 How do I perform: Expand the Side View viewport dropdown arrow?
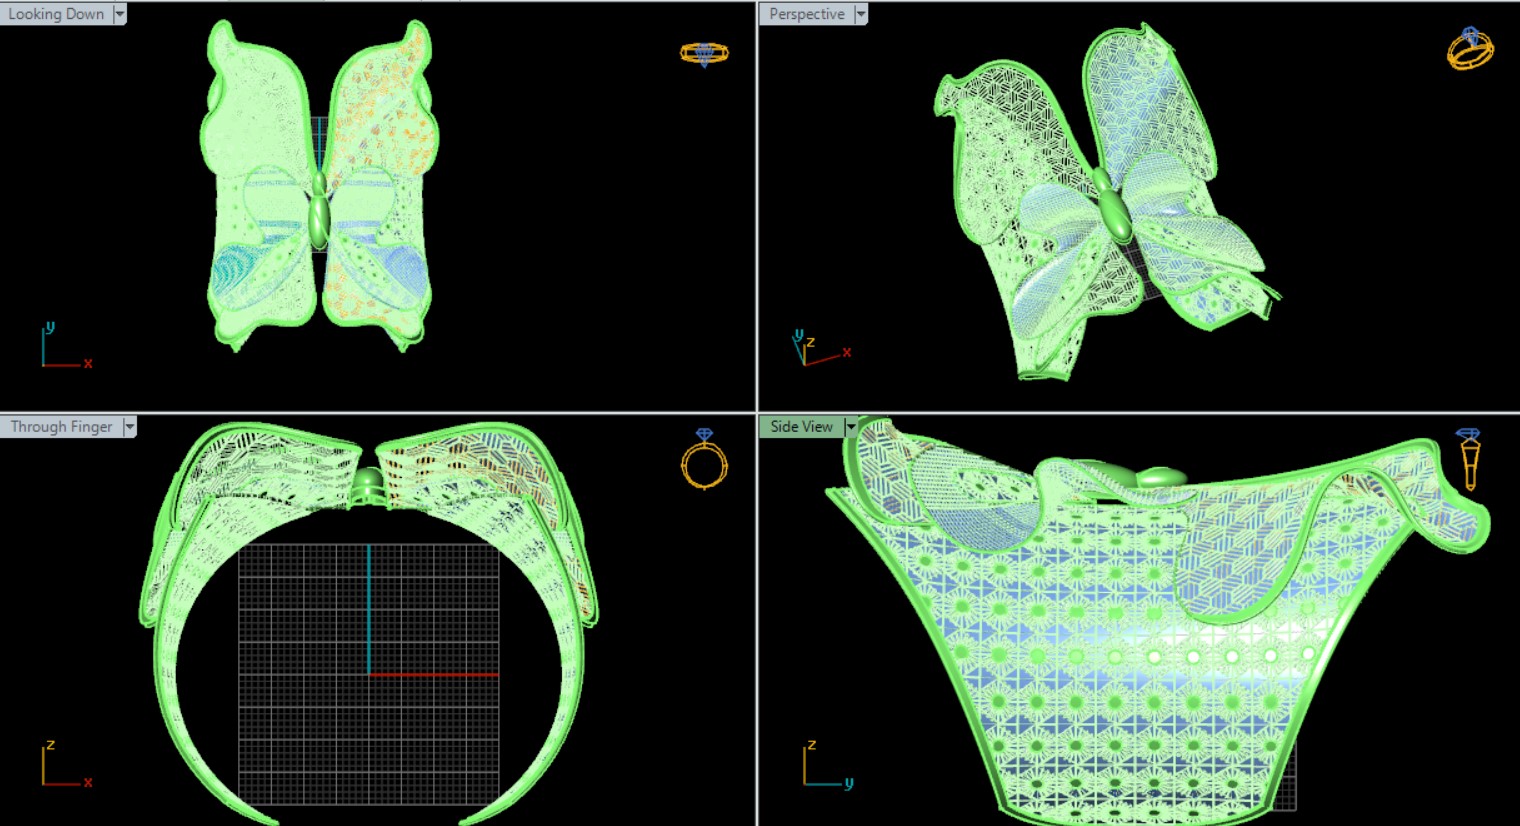pyautogui.click(x=851, y=427)
